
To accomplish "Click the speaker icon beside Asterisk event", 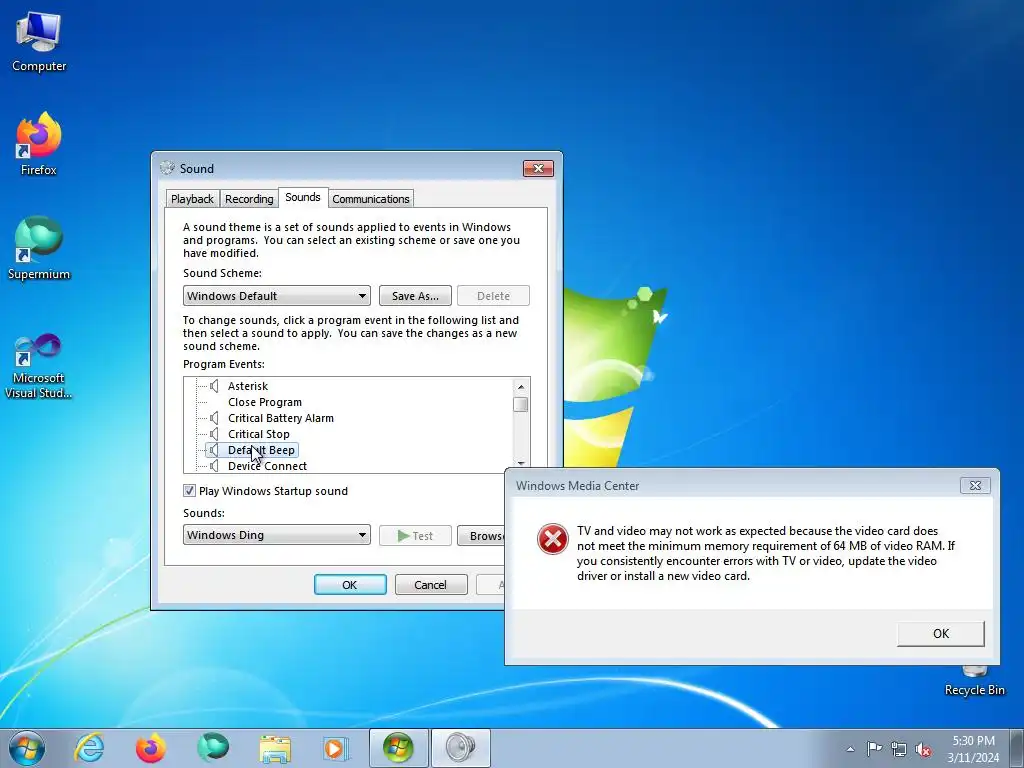I will tap(214, 386).
